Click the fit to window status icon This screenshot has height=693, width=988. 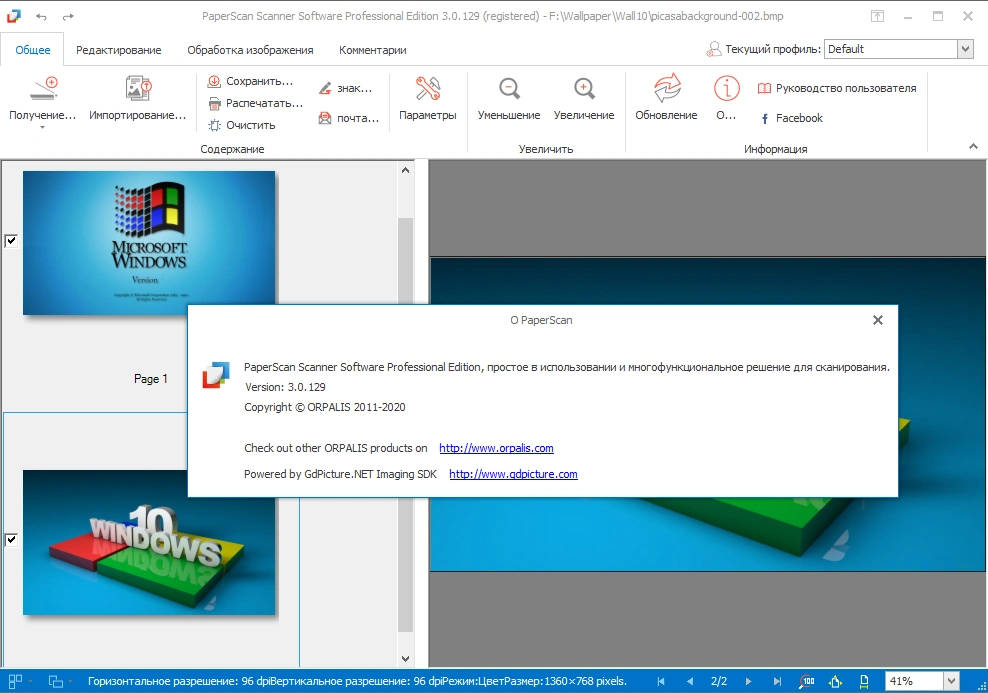(836, 681)
